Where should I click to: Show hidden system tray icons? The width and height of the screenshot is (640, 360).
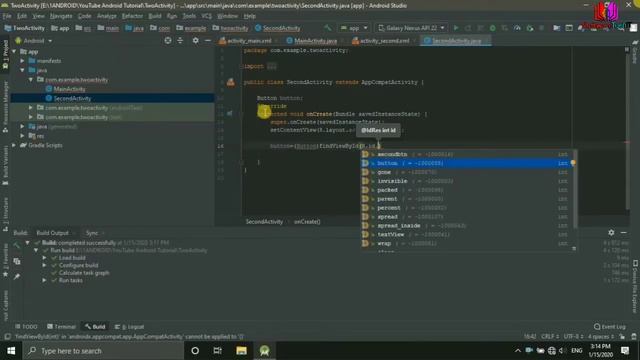[x=517, y=351]
